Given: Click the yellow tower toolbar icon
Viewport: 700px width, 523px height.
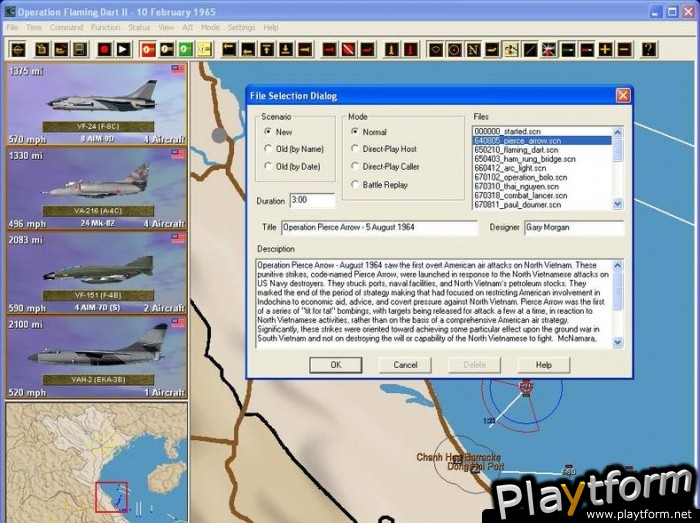Looking at the screenshot, I should [392, 49].
